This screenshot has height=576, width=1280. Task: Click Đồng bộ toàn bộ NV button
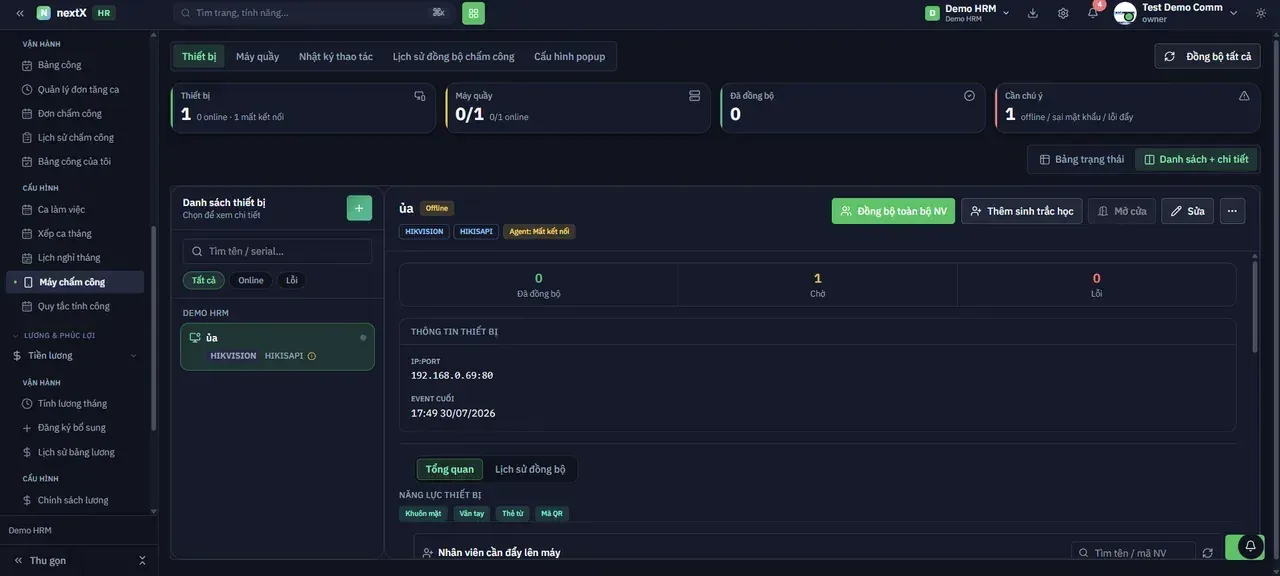coord(893,211)
